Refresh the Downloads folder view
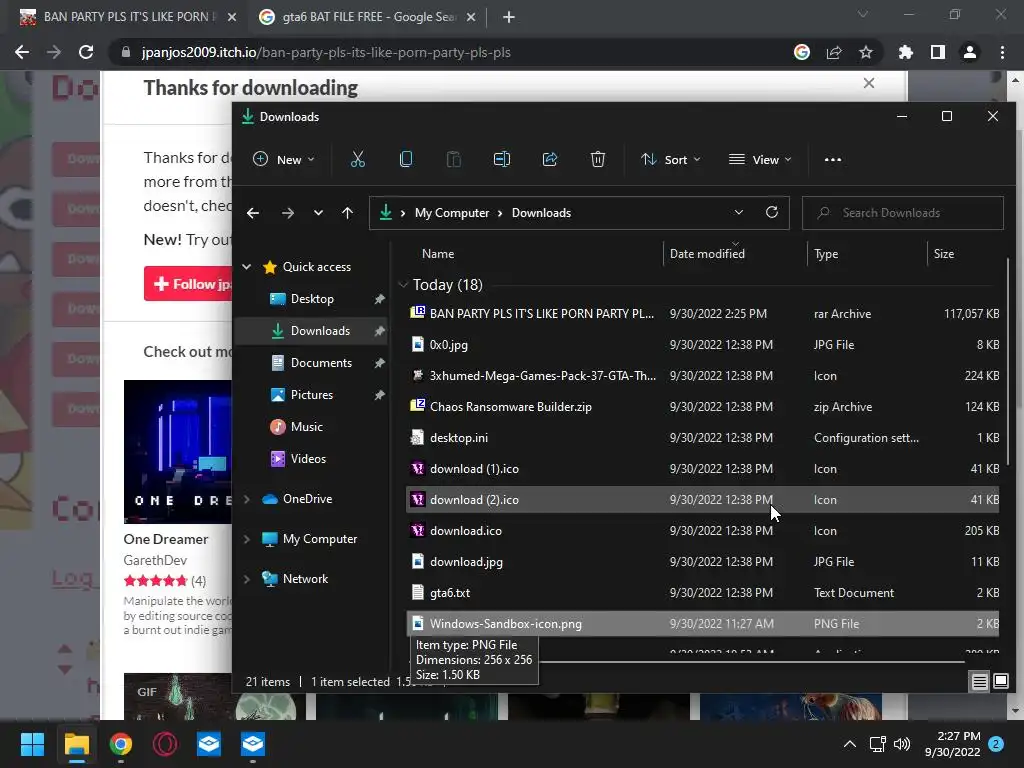Viewport: 1024px width, 768px height. [x=772, y=212]
